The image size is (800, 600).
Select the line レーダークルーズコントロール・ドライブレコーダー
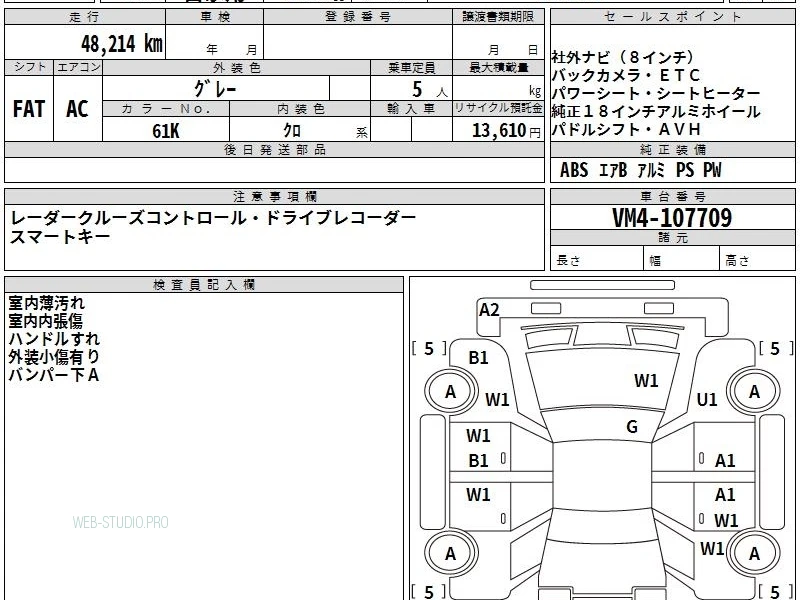[213, 218]
